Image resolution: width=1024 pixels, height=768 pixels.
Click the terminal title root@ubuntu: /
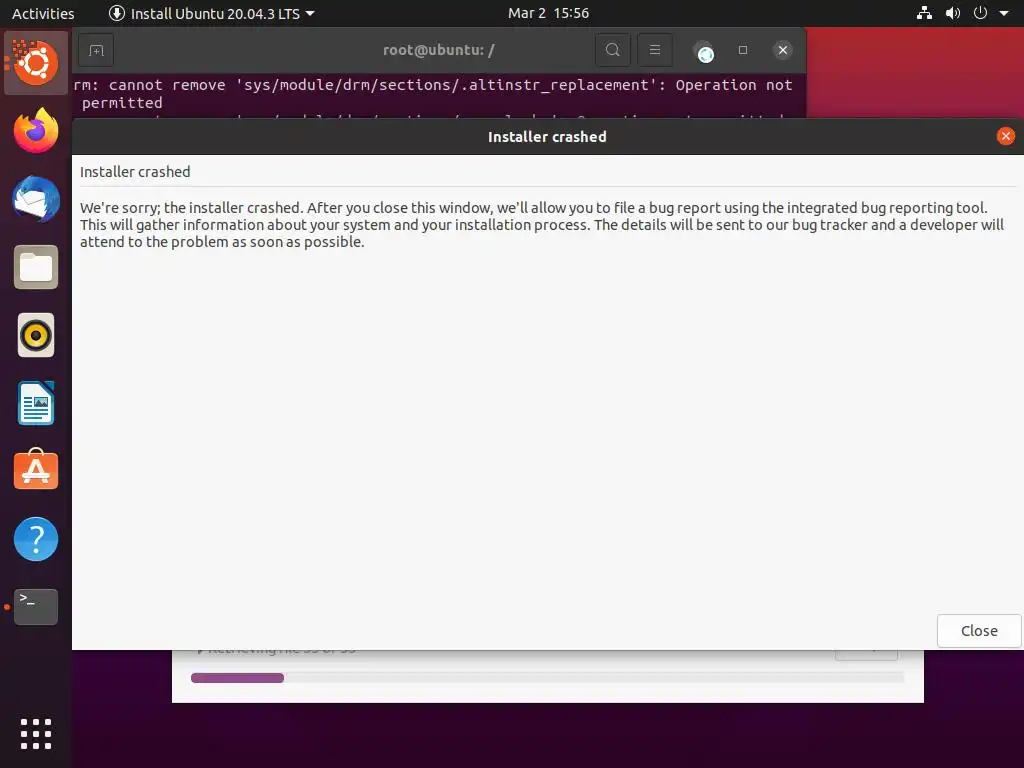(x=438, y=50)
